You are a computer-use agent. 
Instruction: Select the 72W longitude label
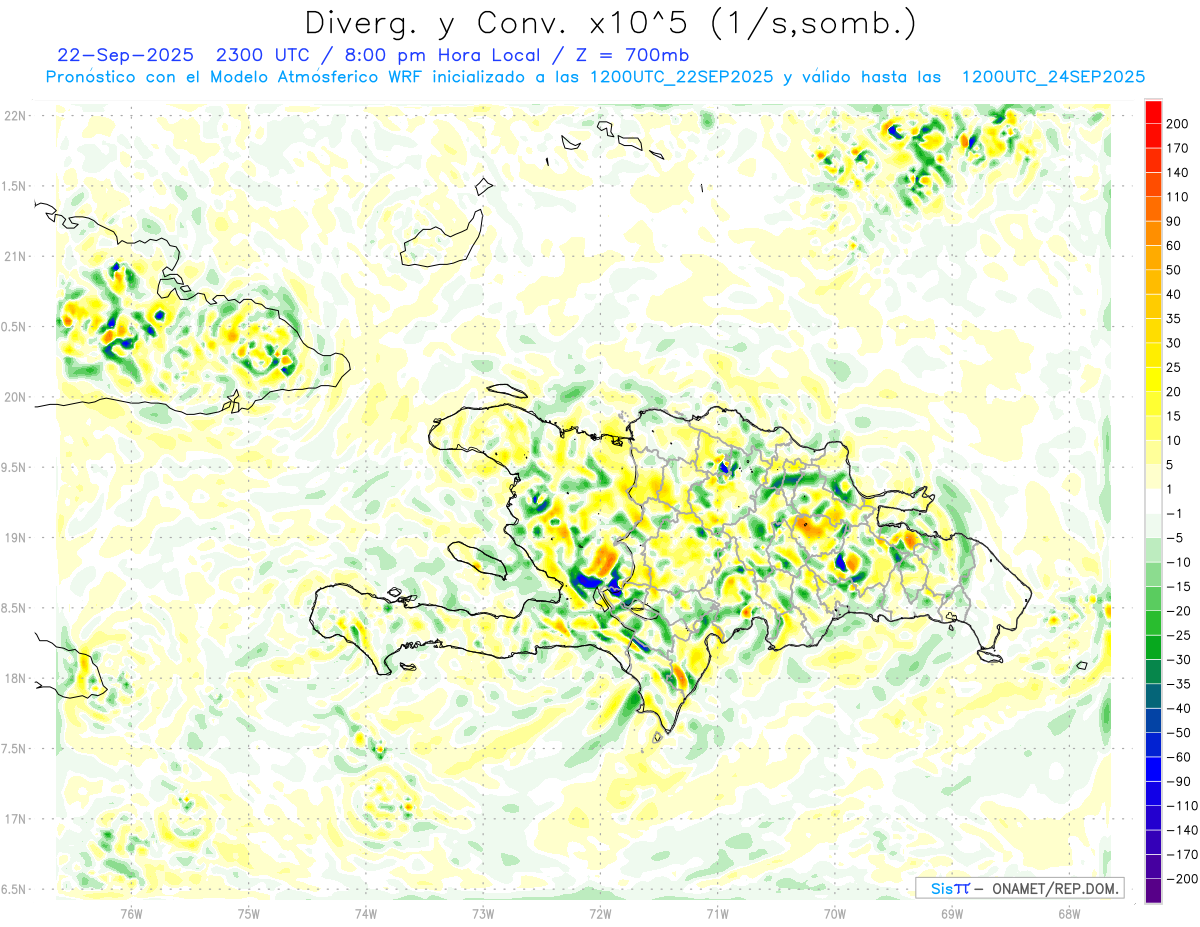click(x=600, y=913)
